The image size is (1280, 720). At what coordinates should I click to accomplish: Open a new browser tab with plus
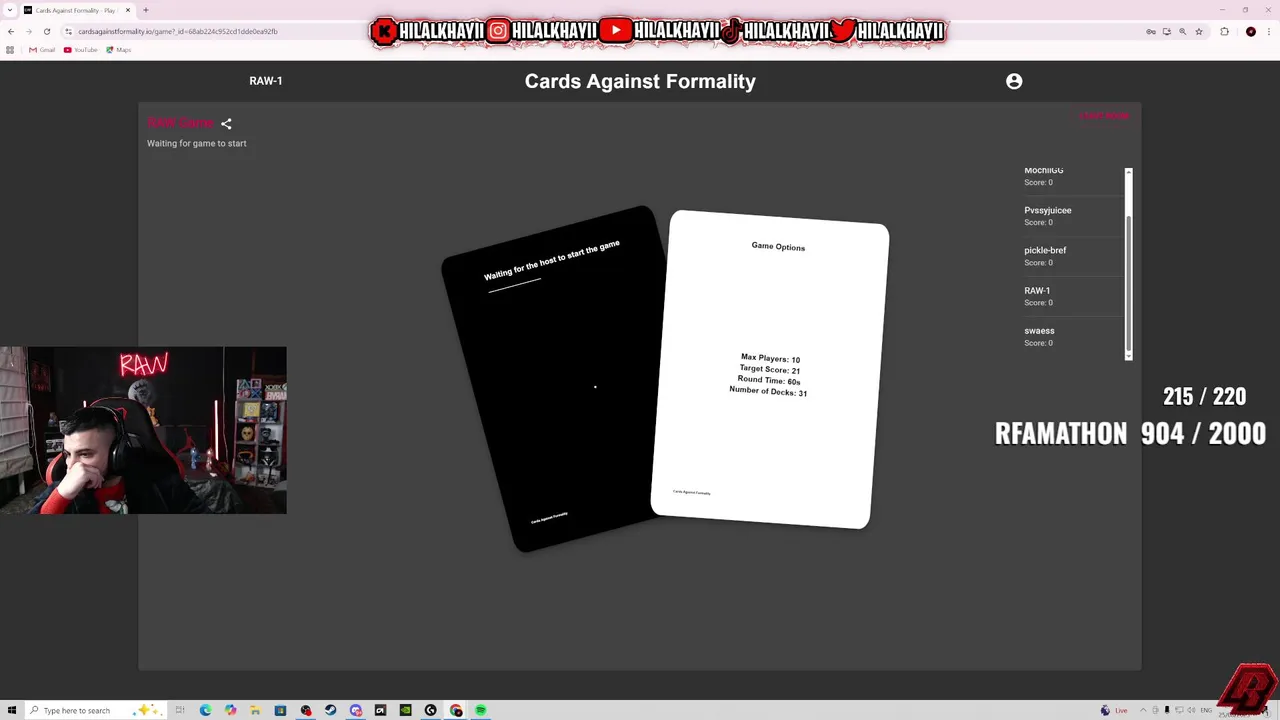pos(145,10)
